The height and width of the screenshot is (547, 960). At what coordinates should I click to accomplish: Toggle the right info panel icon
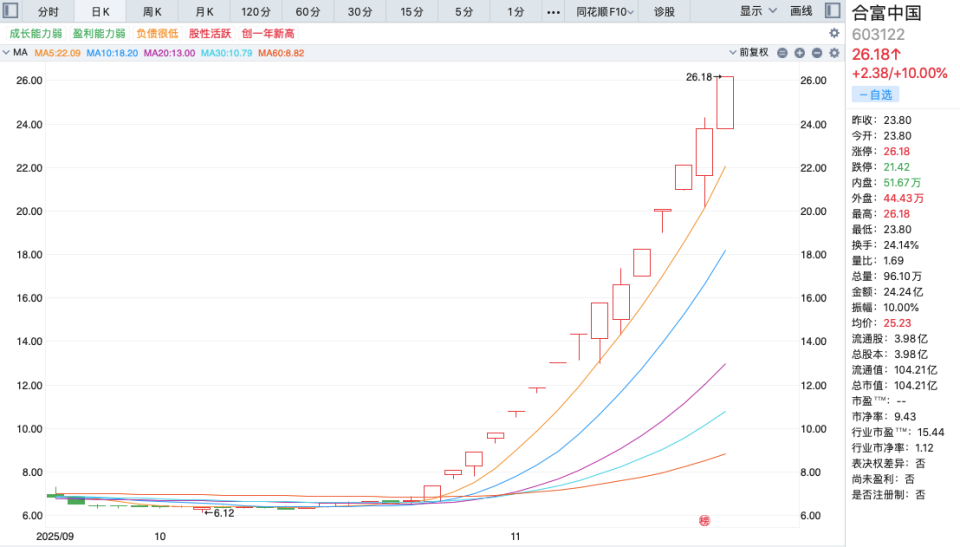coord(833,10)
